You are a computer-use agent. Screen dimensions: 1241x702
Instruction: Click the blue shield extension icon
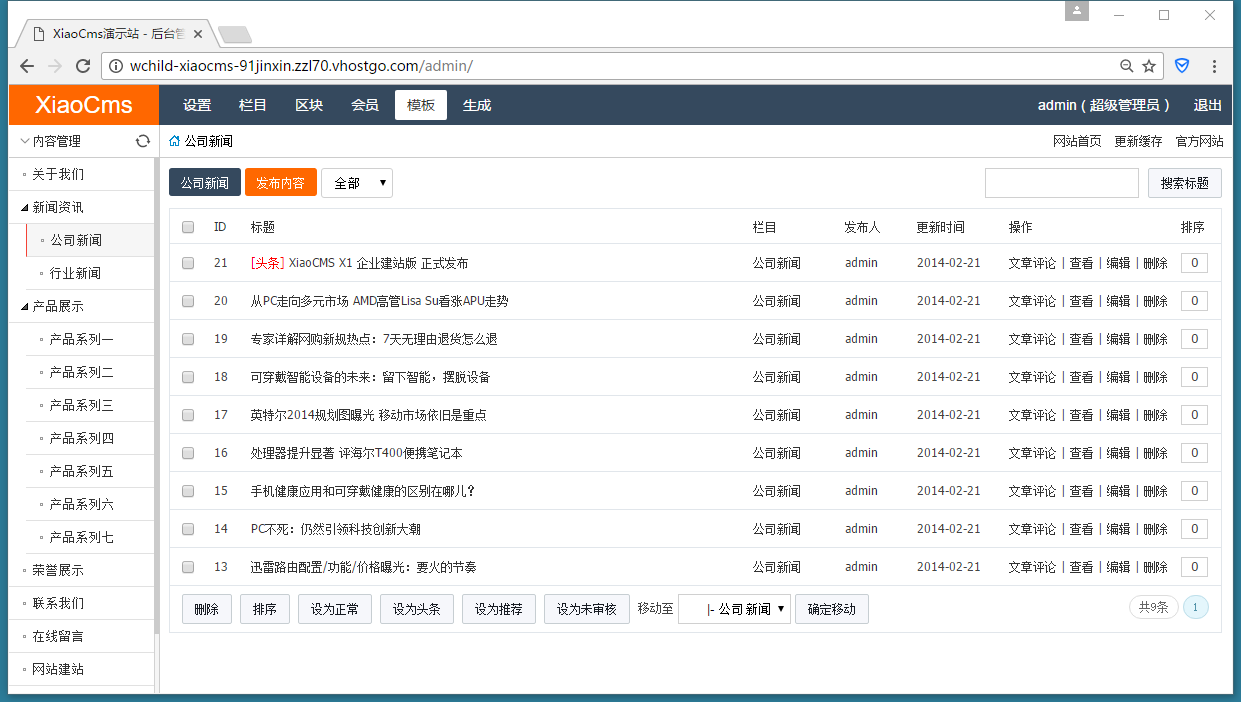click(x=1182, y=66)
